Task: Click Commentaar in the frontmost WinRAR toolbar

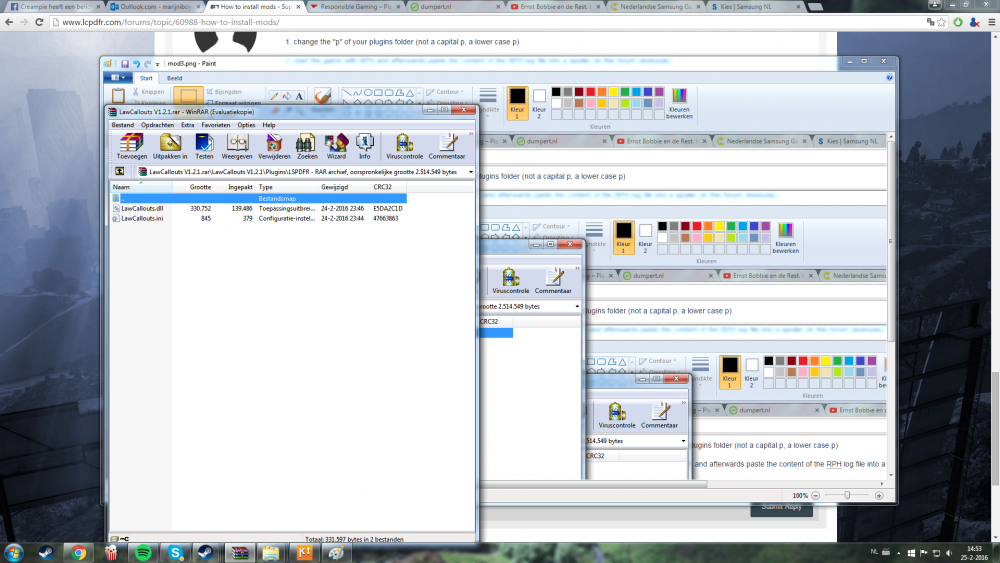Action: 446,146
